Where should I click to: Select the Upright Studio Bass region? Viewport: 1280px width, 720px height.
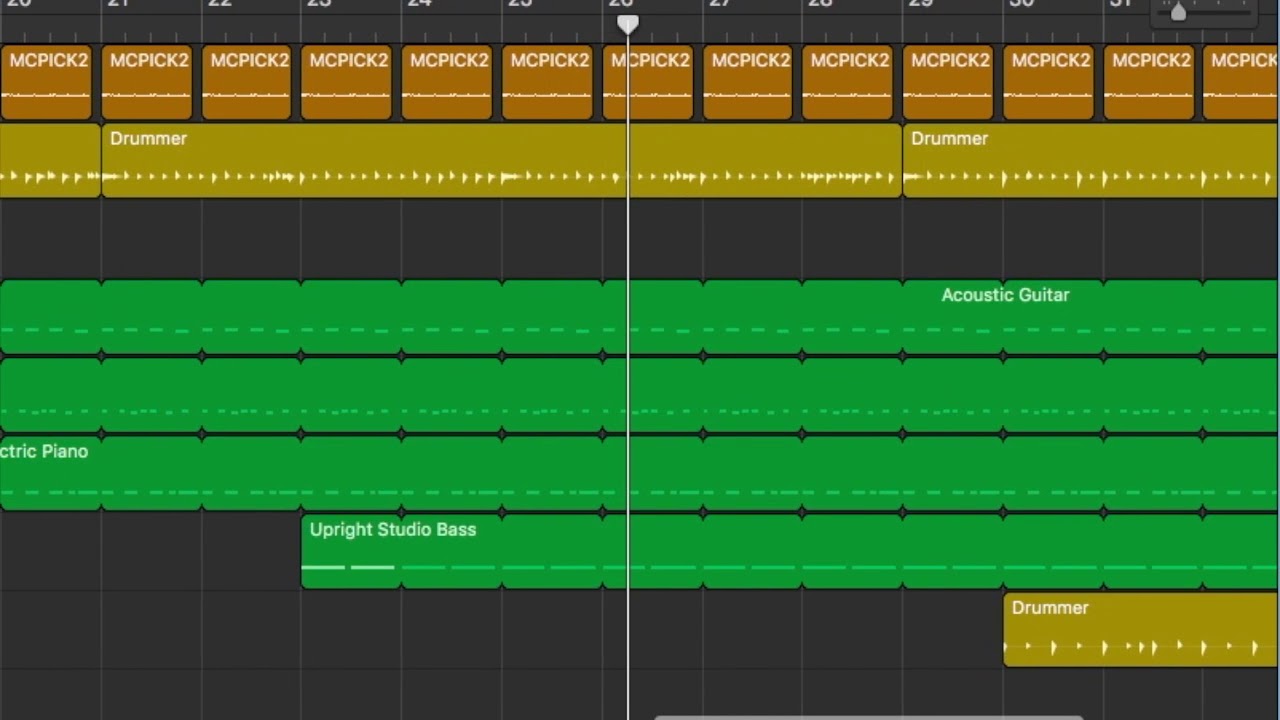790,551
